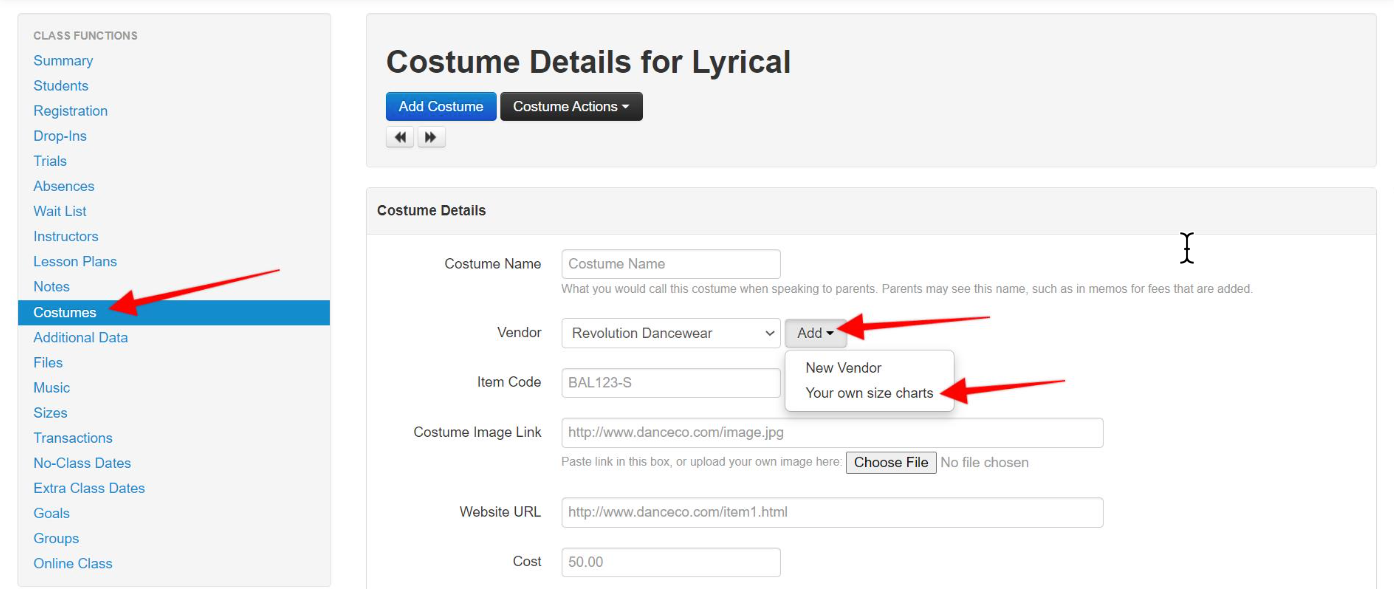
Task: Toggle the Add vendor dropdown button
Action: pos(815,333)
